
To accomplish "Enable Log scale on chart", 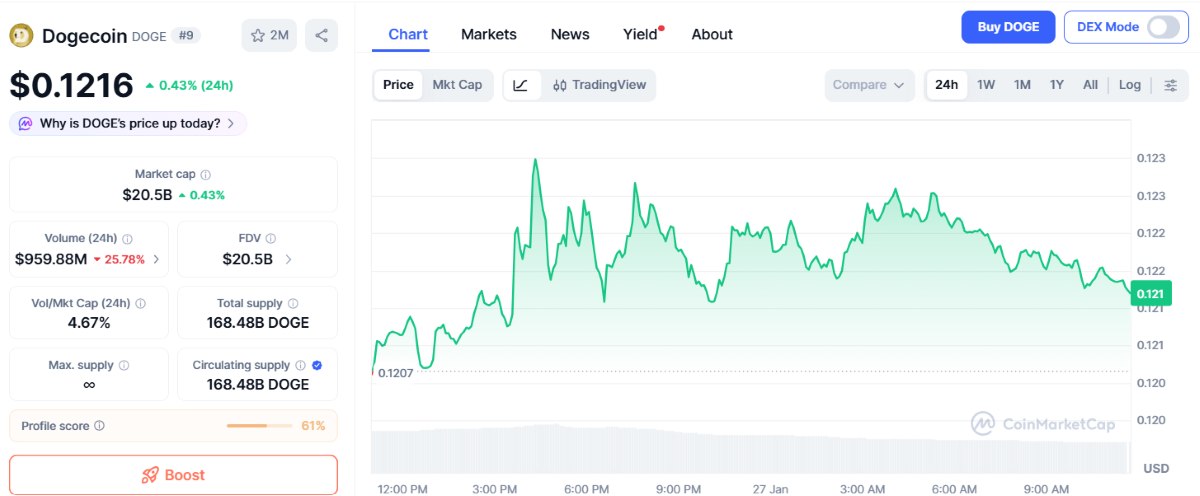I will click(1130, 85).
